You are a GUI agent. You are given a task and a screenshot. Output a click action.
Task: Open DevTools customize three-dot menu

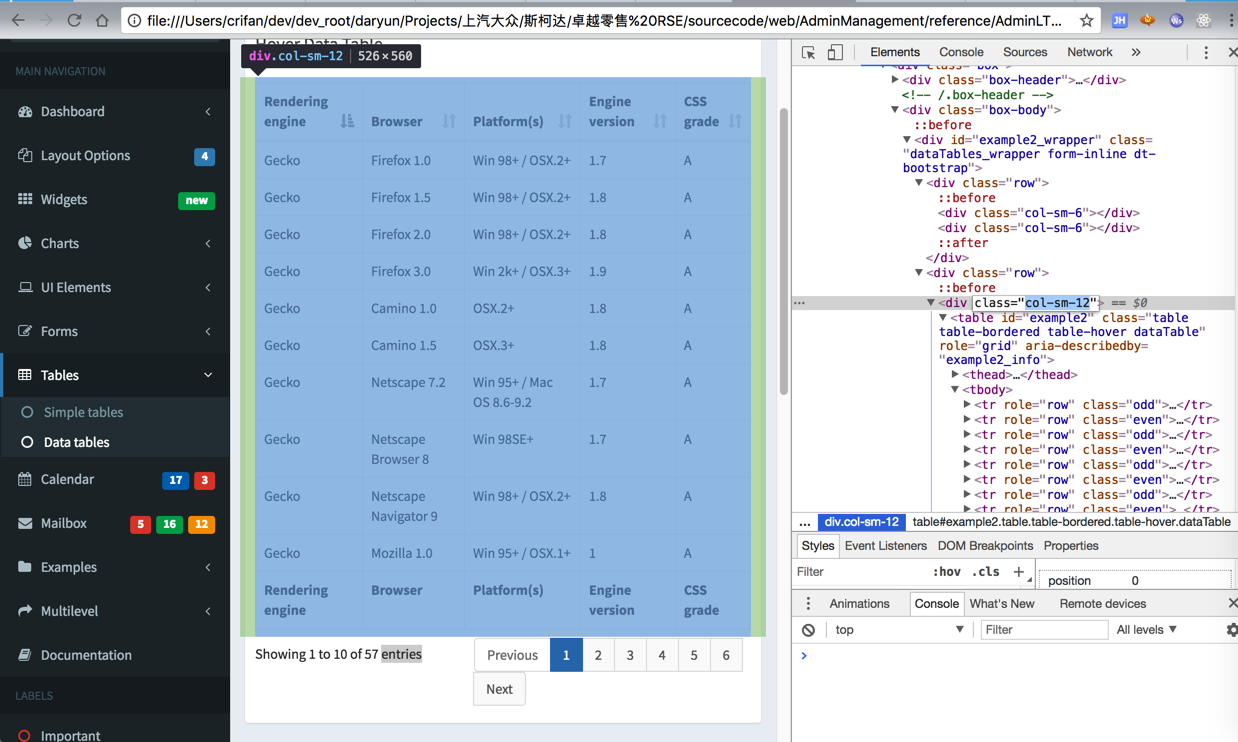pyautogui.click(x=1205, y=53)
